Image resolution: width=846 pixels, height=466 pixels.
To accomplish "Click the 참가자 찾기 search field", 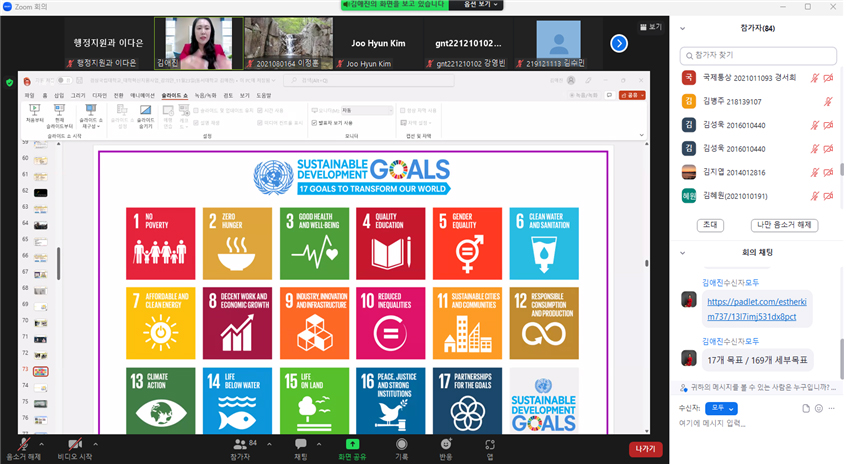I will coord(758,56).
